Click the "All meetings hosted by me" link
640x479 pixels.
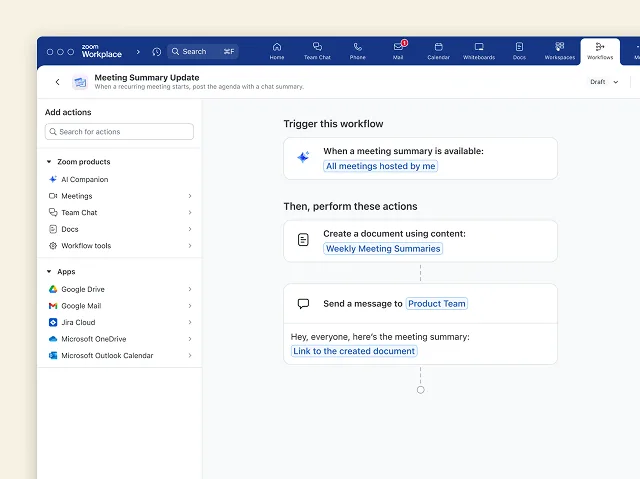point(381,166)
